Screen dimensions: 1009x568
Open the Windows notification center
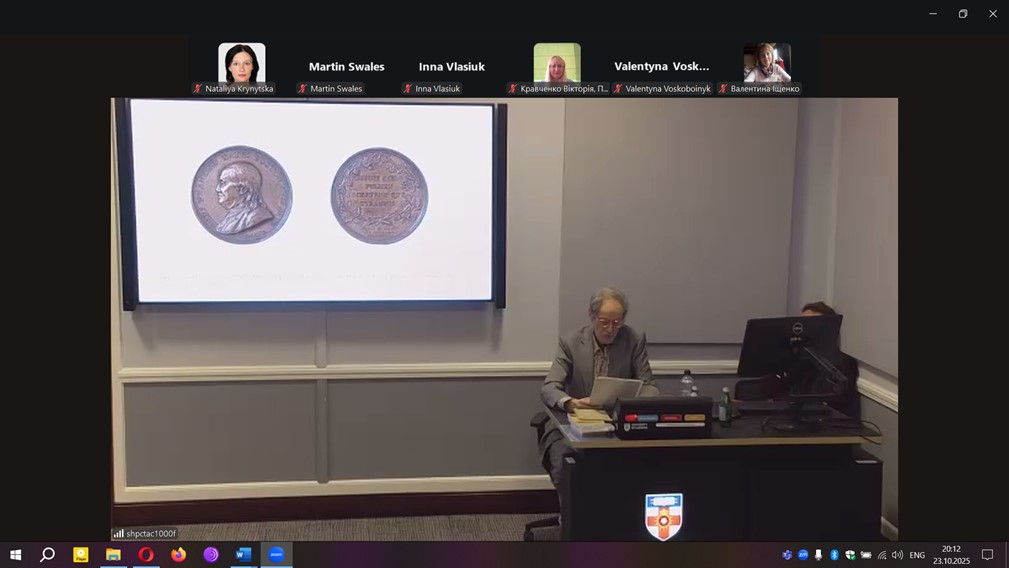pyautogui.click(x=987, y=555)
